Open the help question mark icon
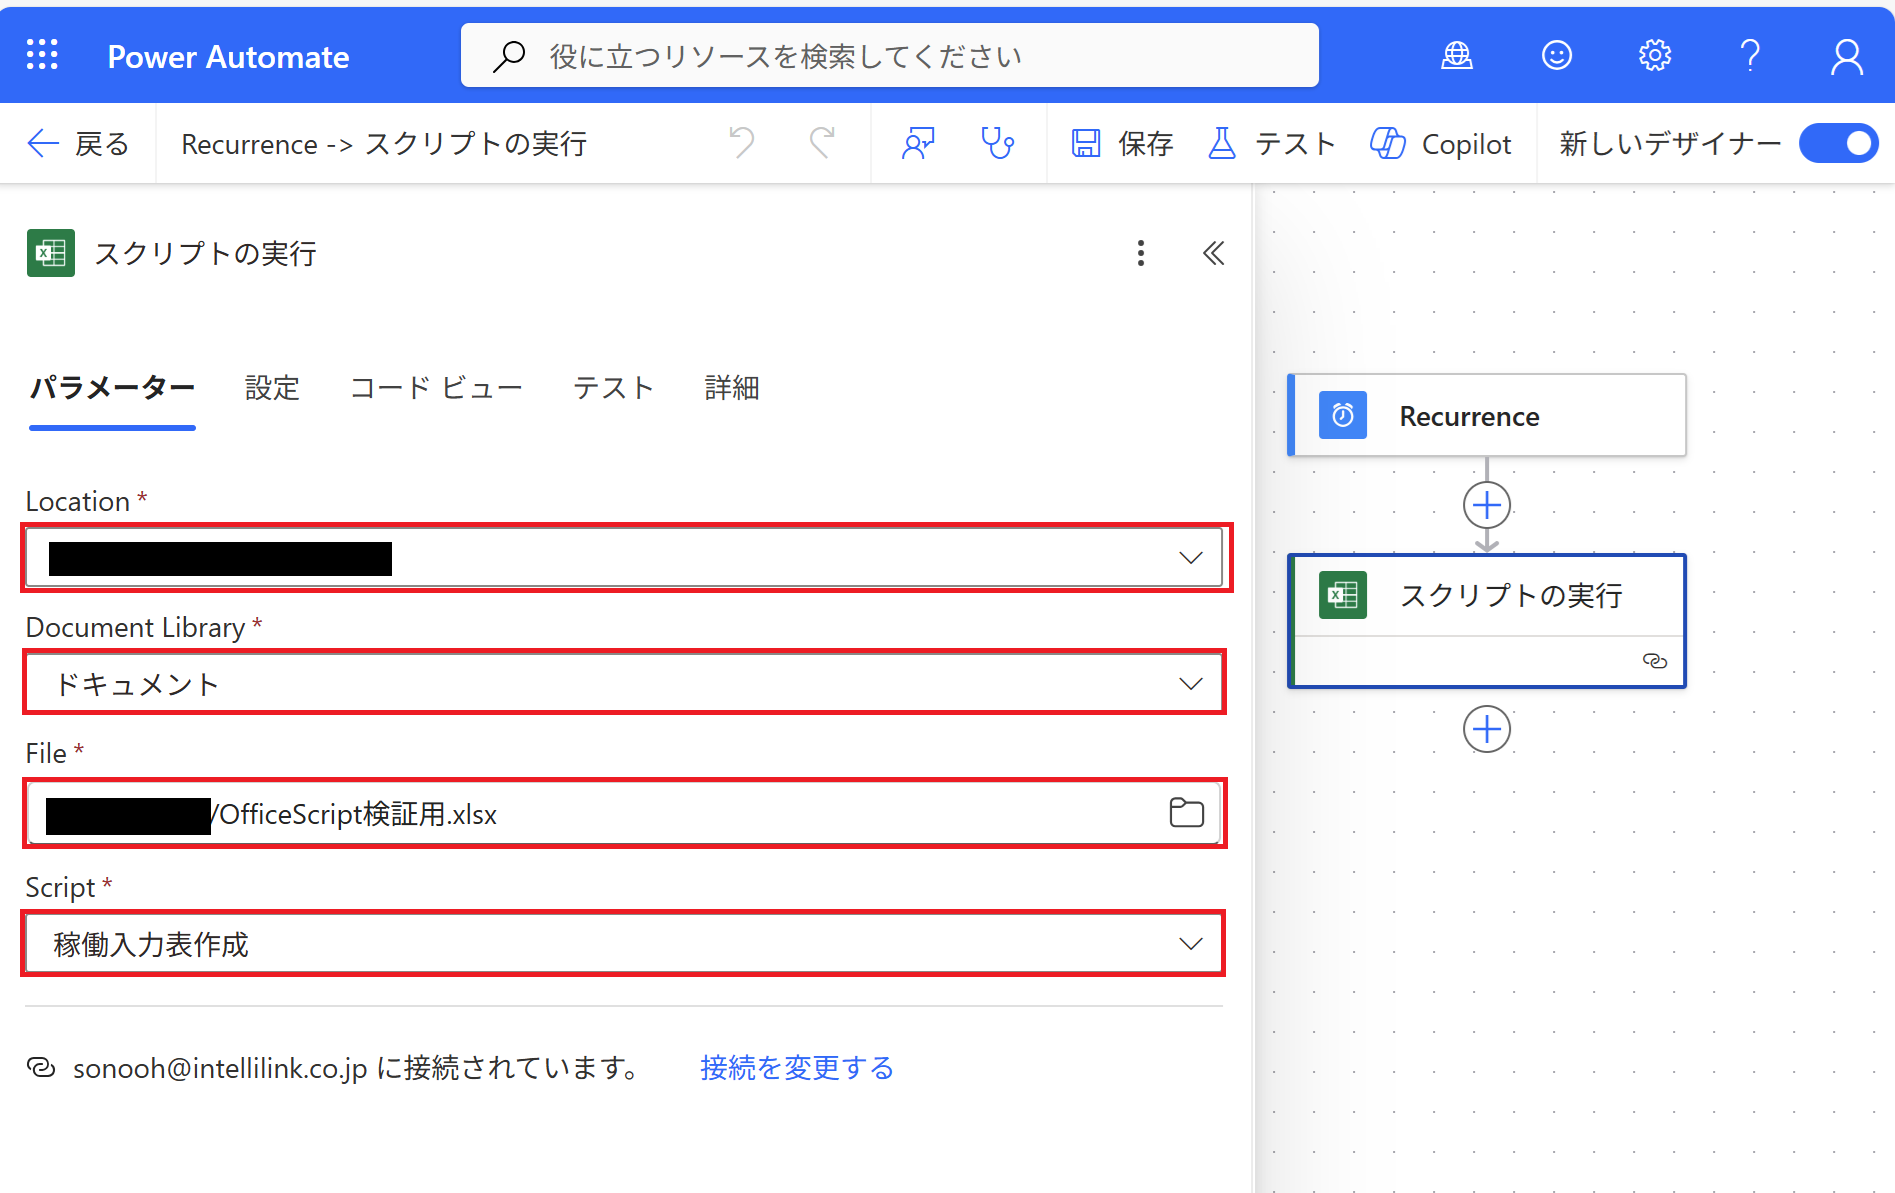The image size is (1895, 1193). (1750, 56)
